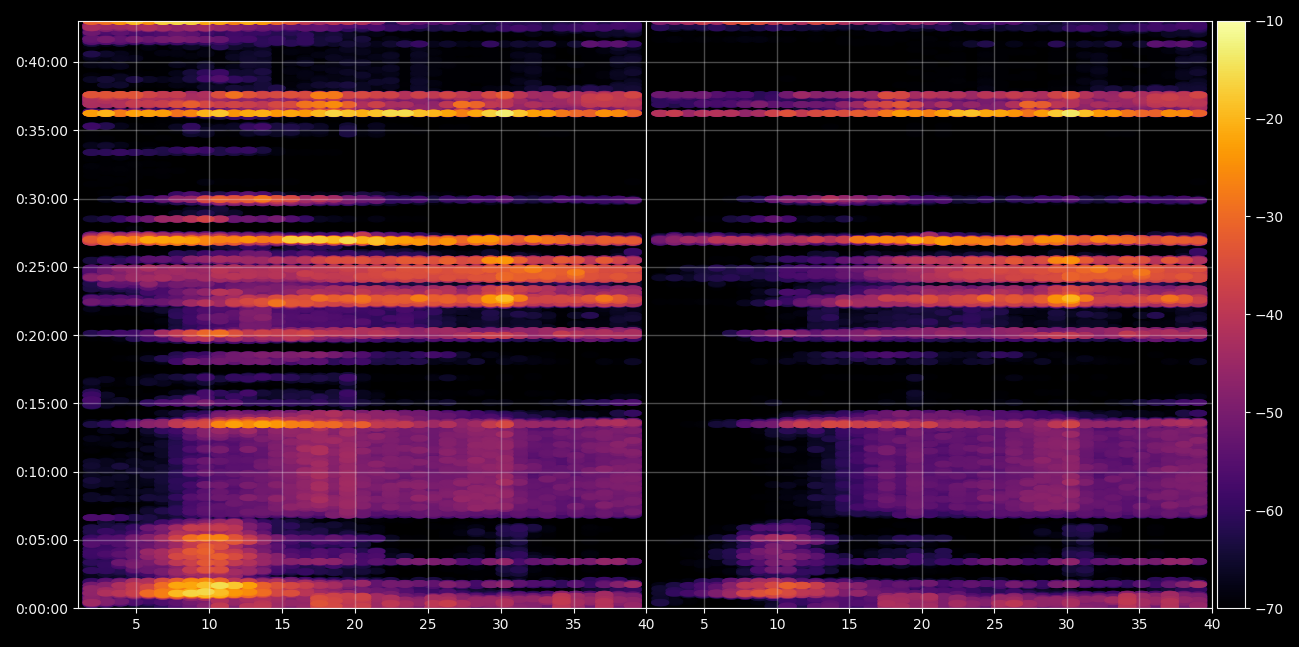Select x-axis tick 20 under the right heatmap
This screenshot has width=1299, height=647.
coord(922,625)
